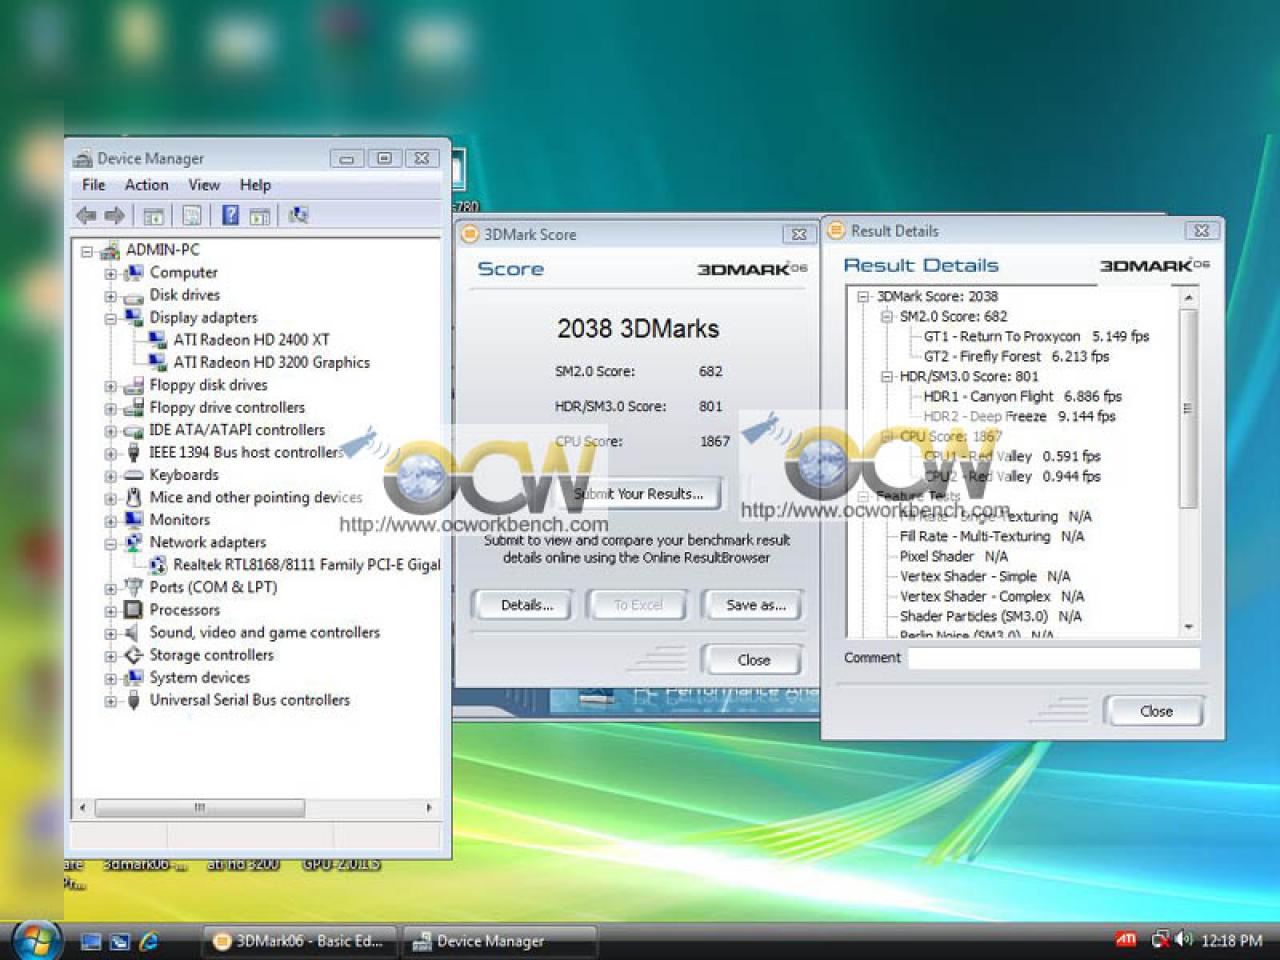Collapse the Network adapters node
1280x960 pixels.
click(x=111, y=543)
